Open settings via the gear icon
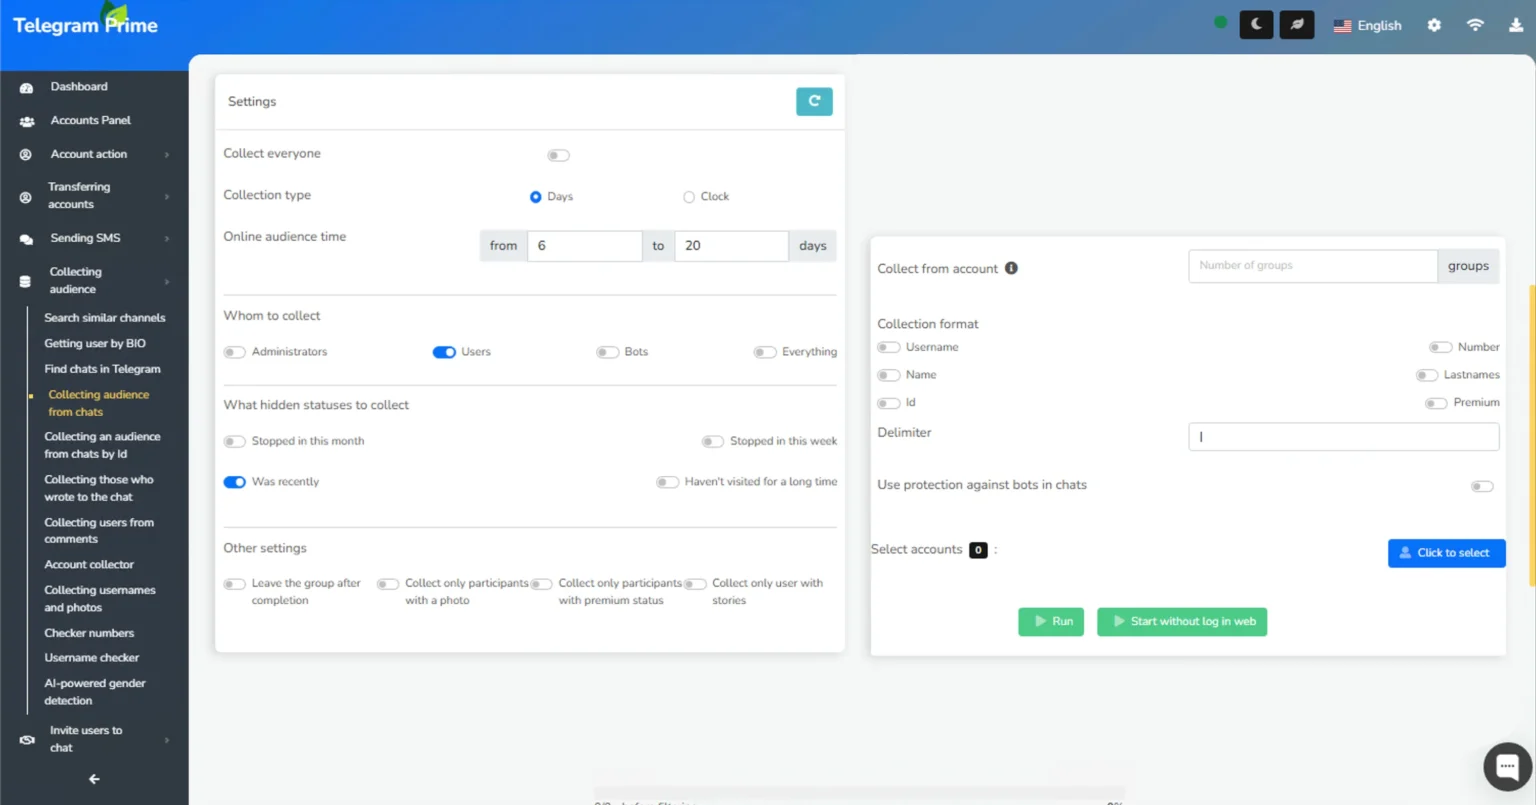This screenshot has height=805, width=1536. [x=1434, y=24]
